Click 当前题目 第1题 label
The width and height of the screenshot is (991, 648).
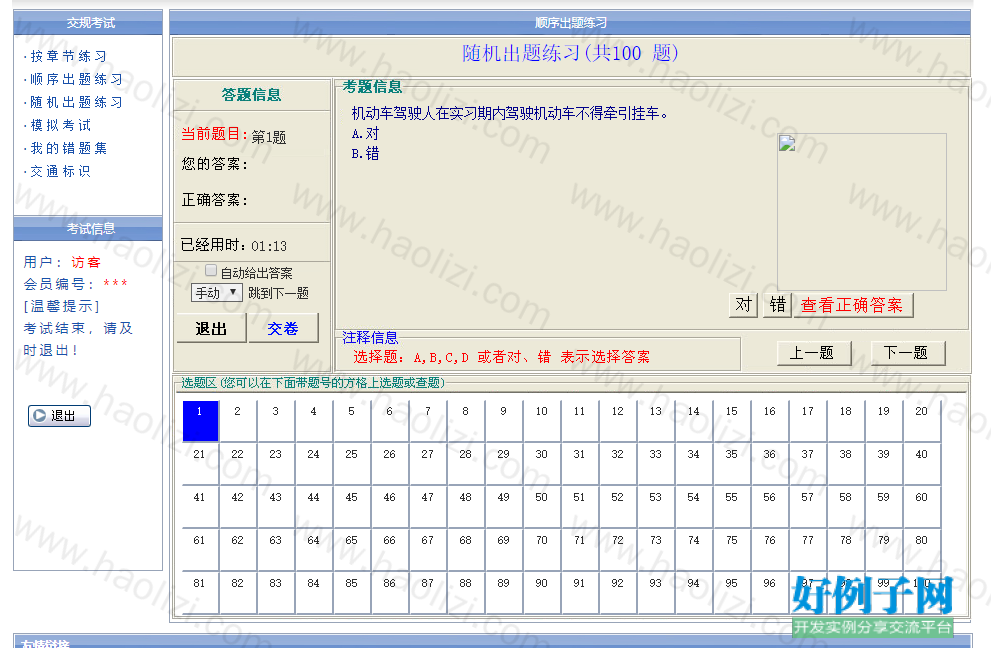point(233,135)
